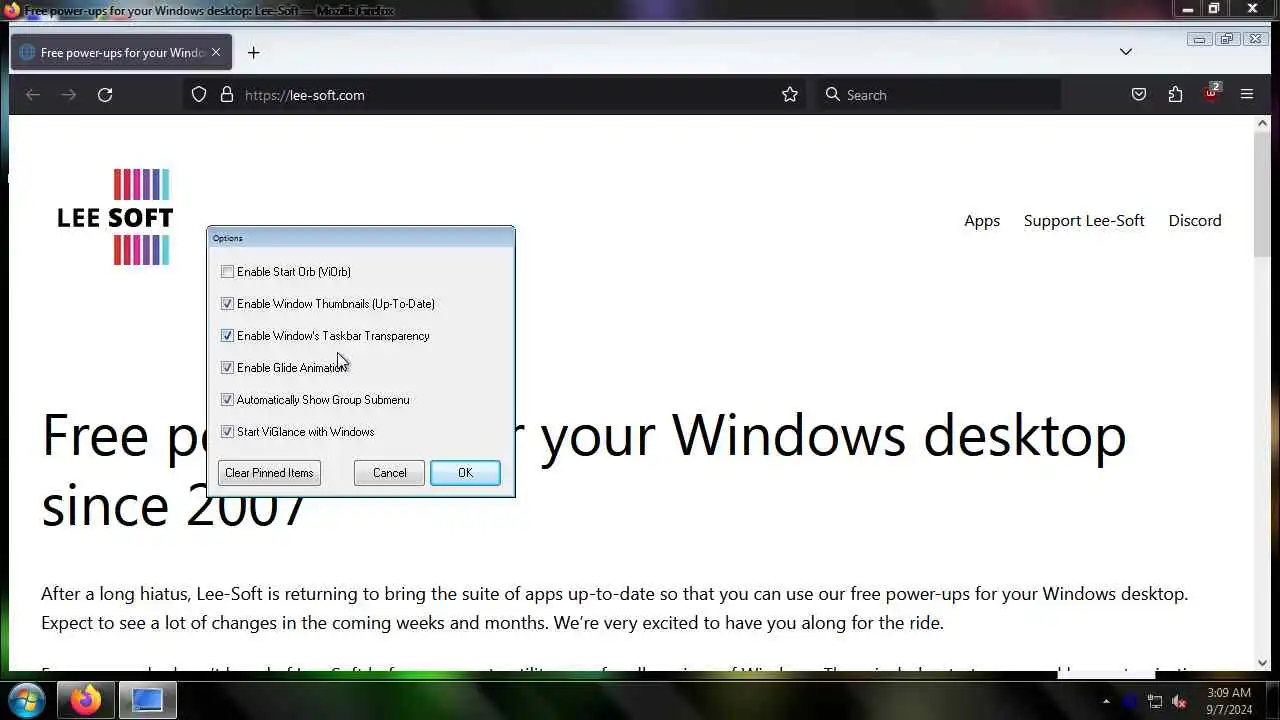Toggle Automatically Show Group Submenu

[x=227, y=400]
